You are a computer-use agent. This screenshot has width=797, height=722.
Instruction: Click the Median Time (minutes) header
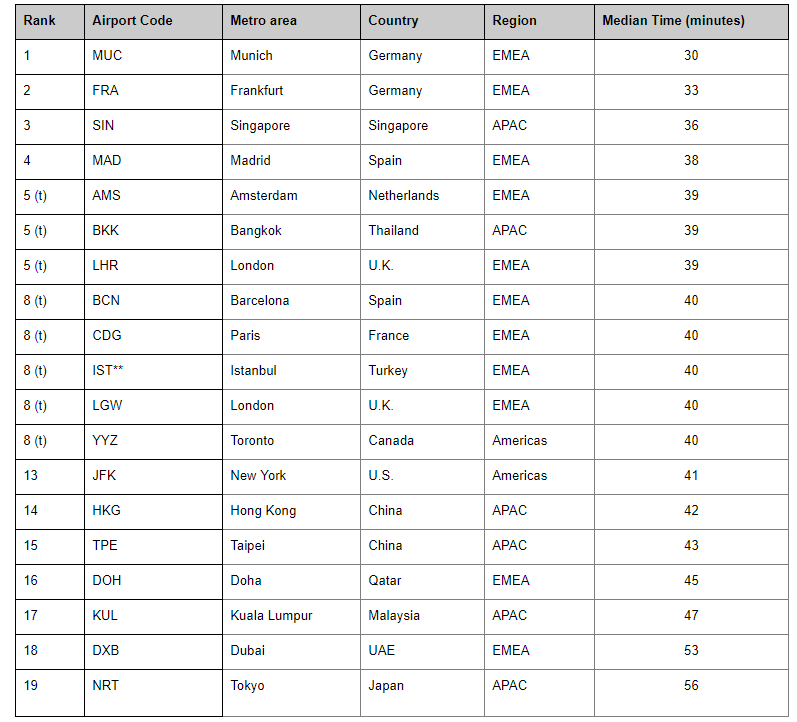click(691, 21)
